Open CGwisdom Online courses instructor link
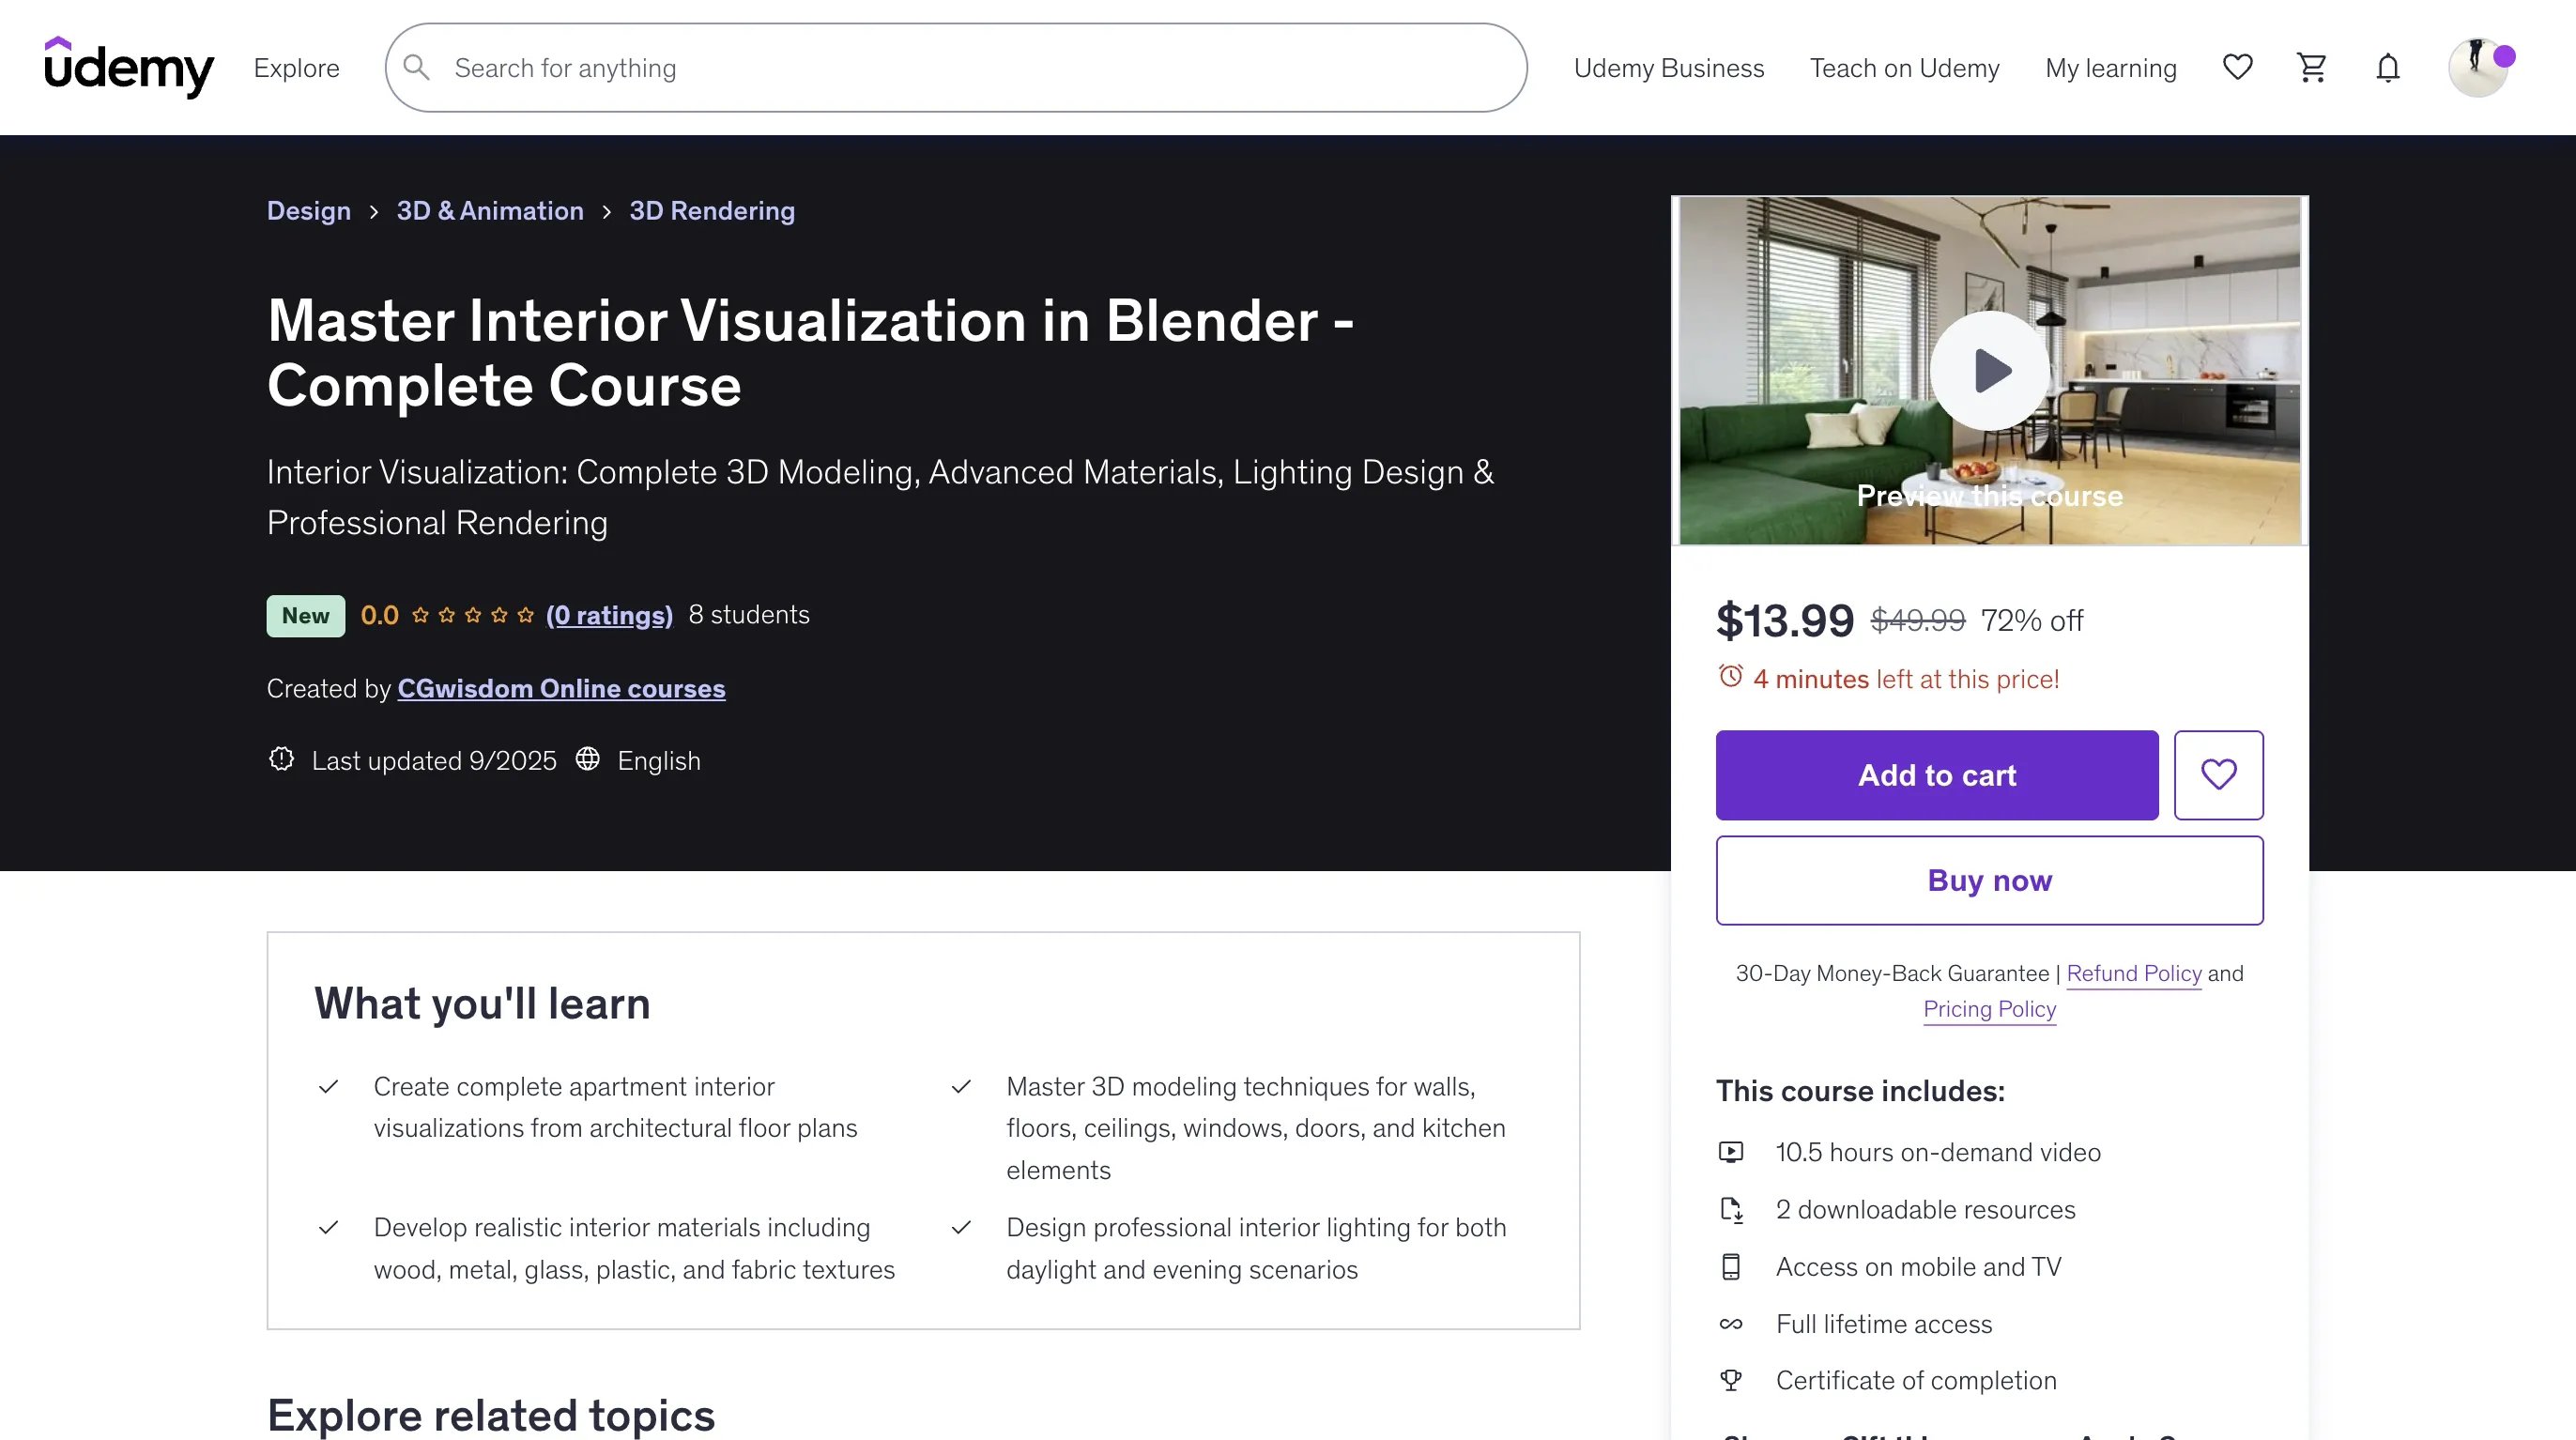 point(561,689)
